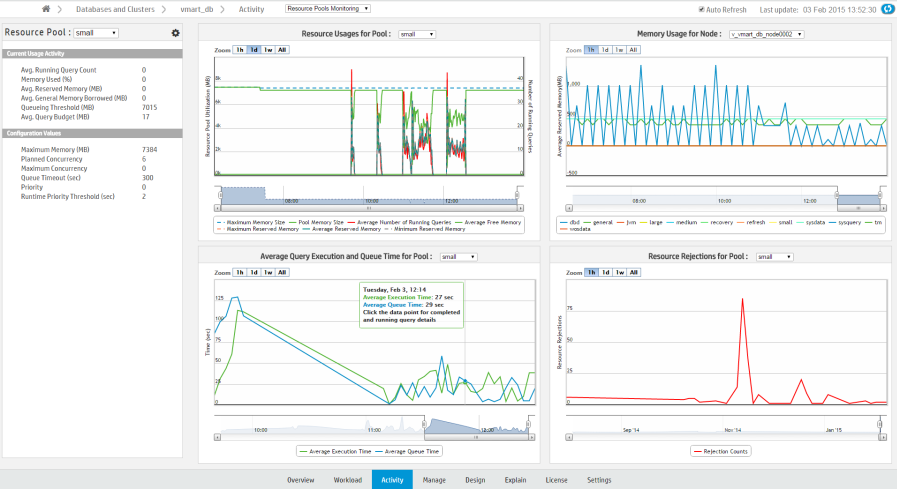This screenshot has height=489, width=897.
Task: Set Resource Usages chart zoom to 1w
Action: click(x=269, y=49)
